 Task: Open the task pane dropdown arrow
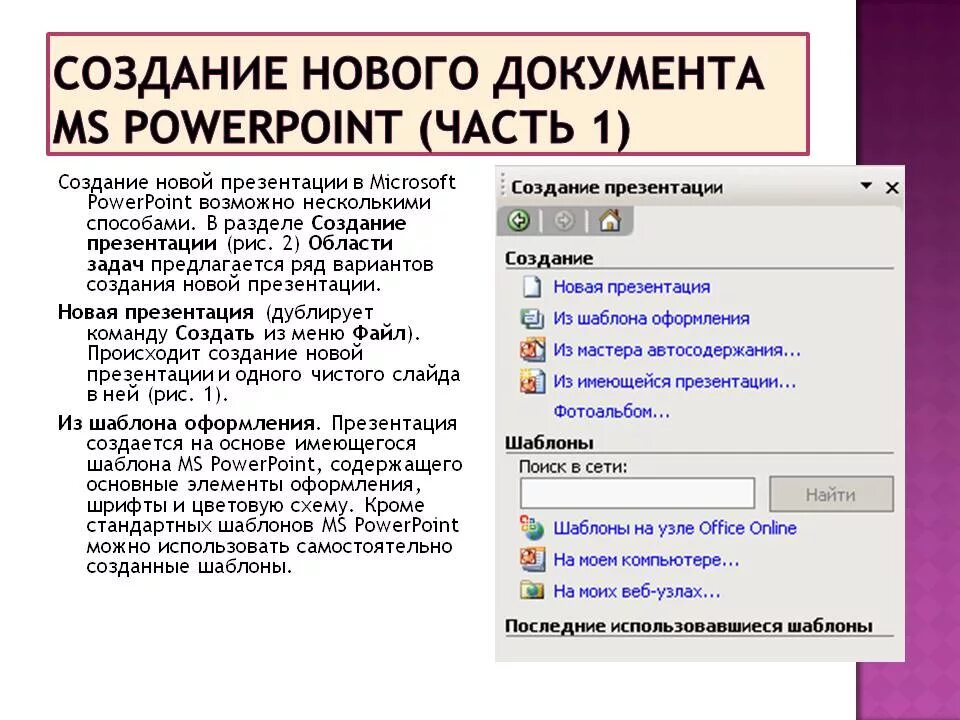pyautogui.click(x=866, y=186)
